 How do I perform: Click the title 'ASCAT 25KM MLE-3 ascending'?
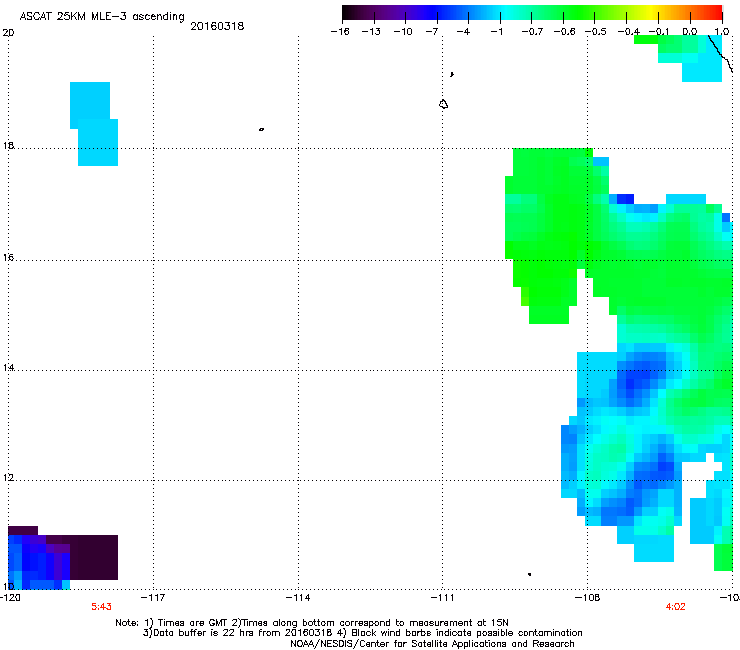102,16
